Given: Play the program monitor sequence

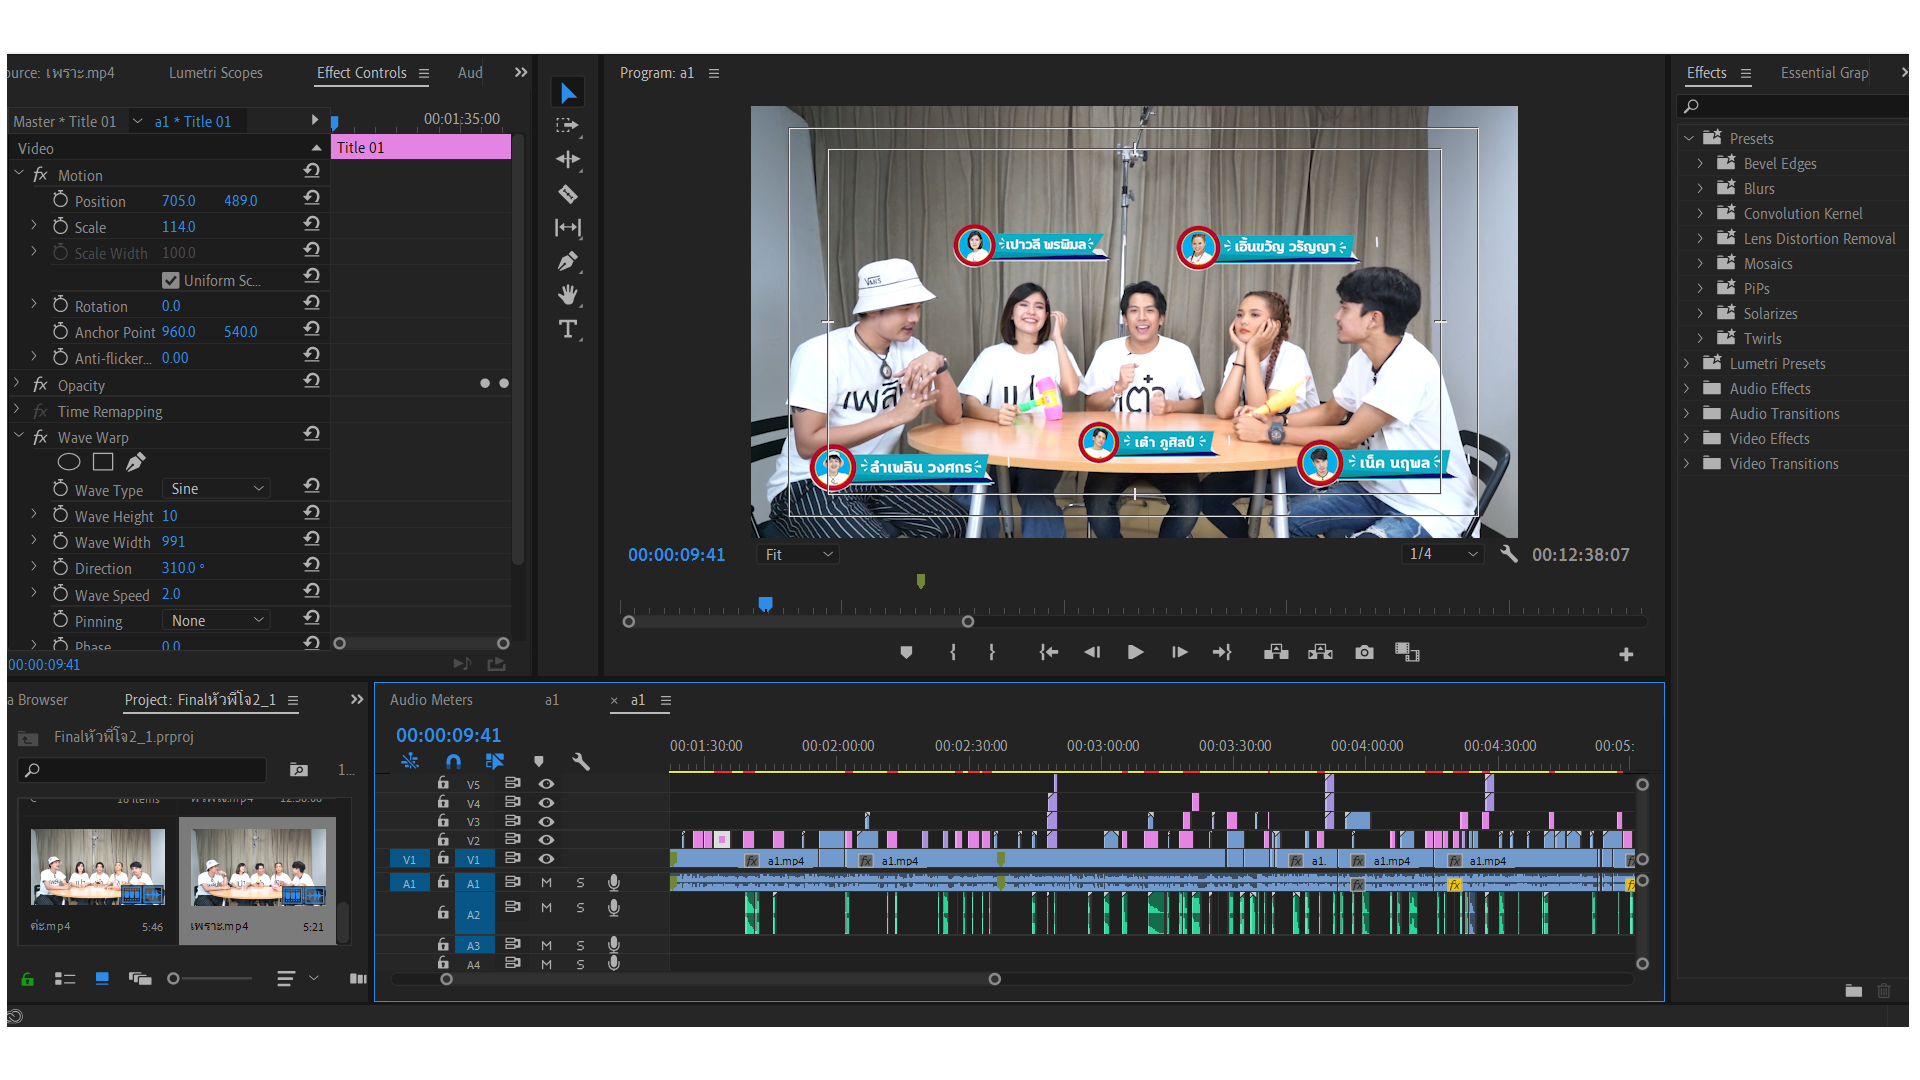Looking at the screenshot, I should click(1135, 652).
